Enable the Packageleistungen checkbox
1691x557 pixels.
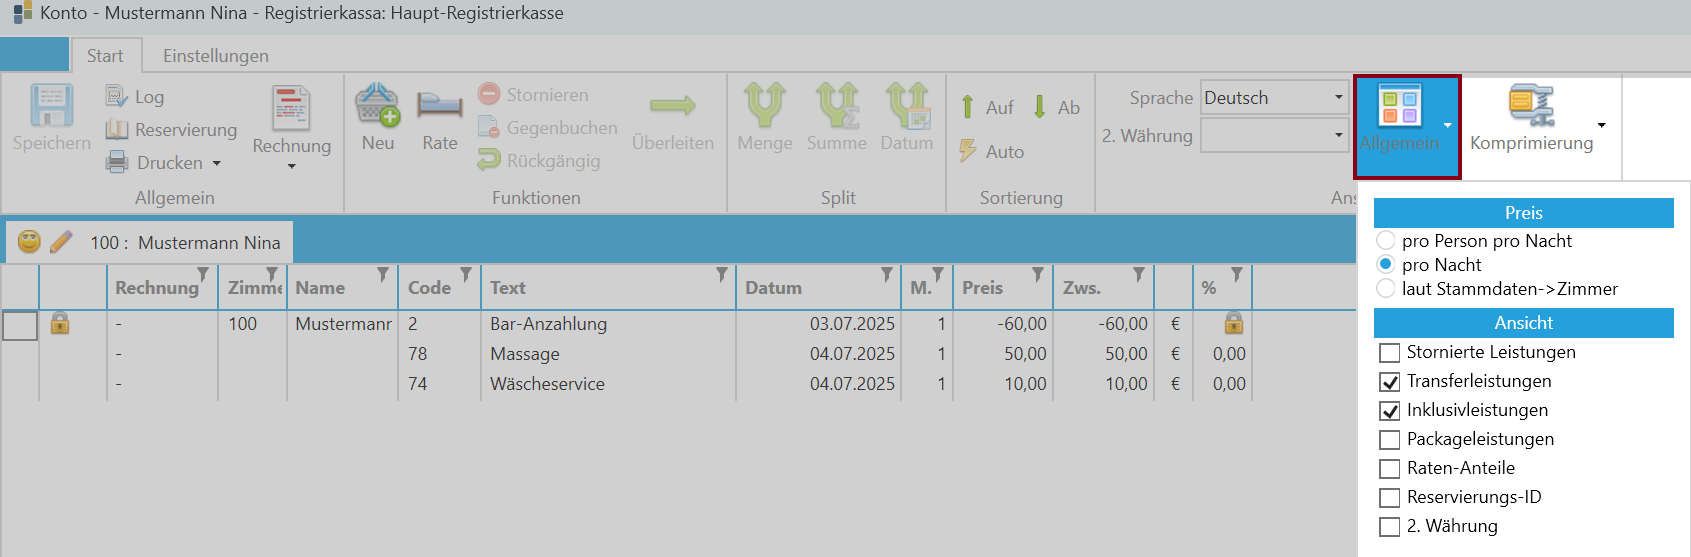(1389, 439)
